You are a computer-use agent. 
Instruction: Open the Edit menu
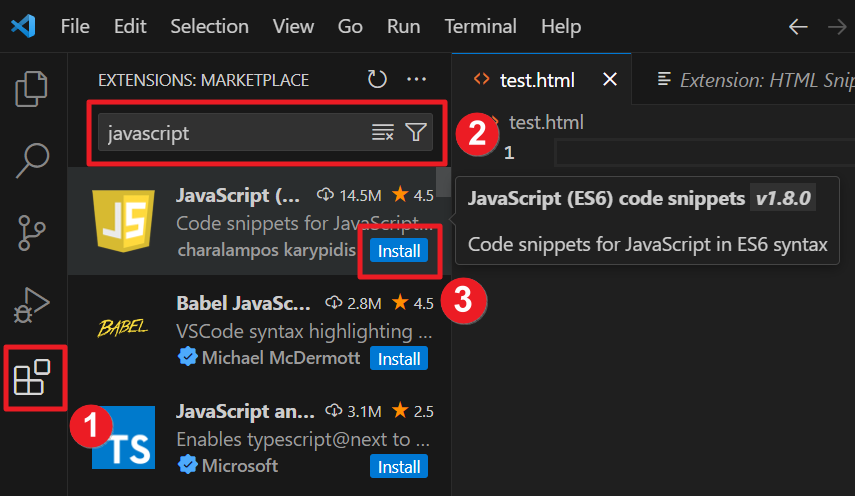[x=130, y=26]
